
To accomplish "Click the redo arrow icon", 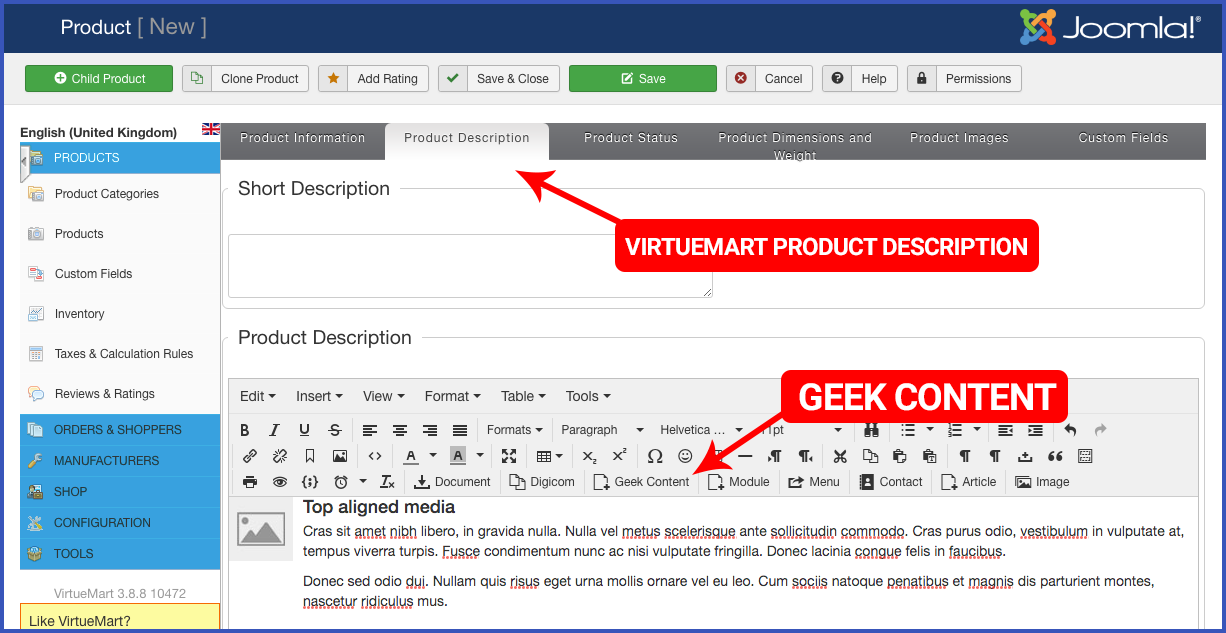I will 1101,430.
